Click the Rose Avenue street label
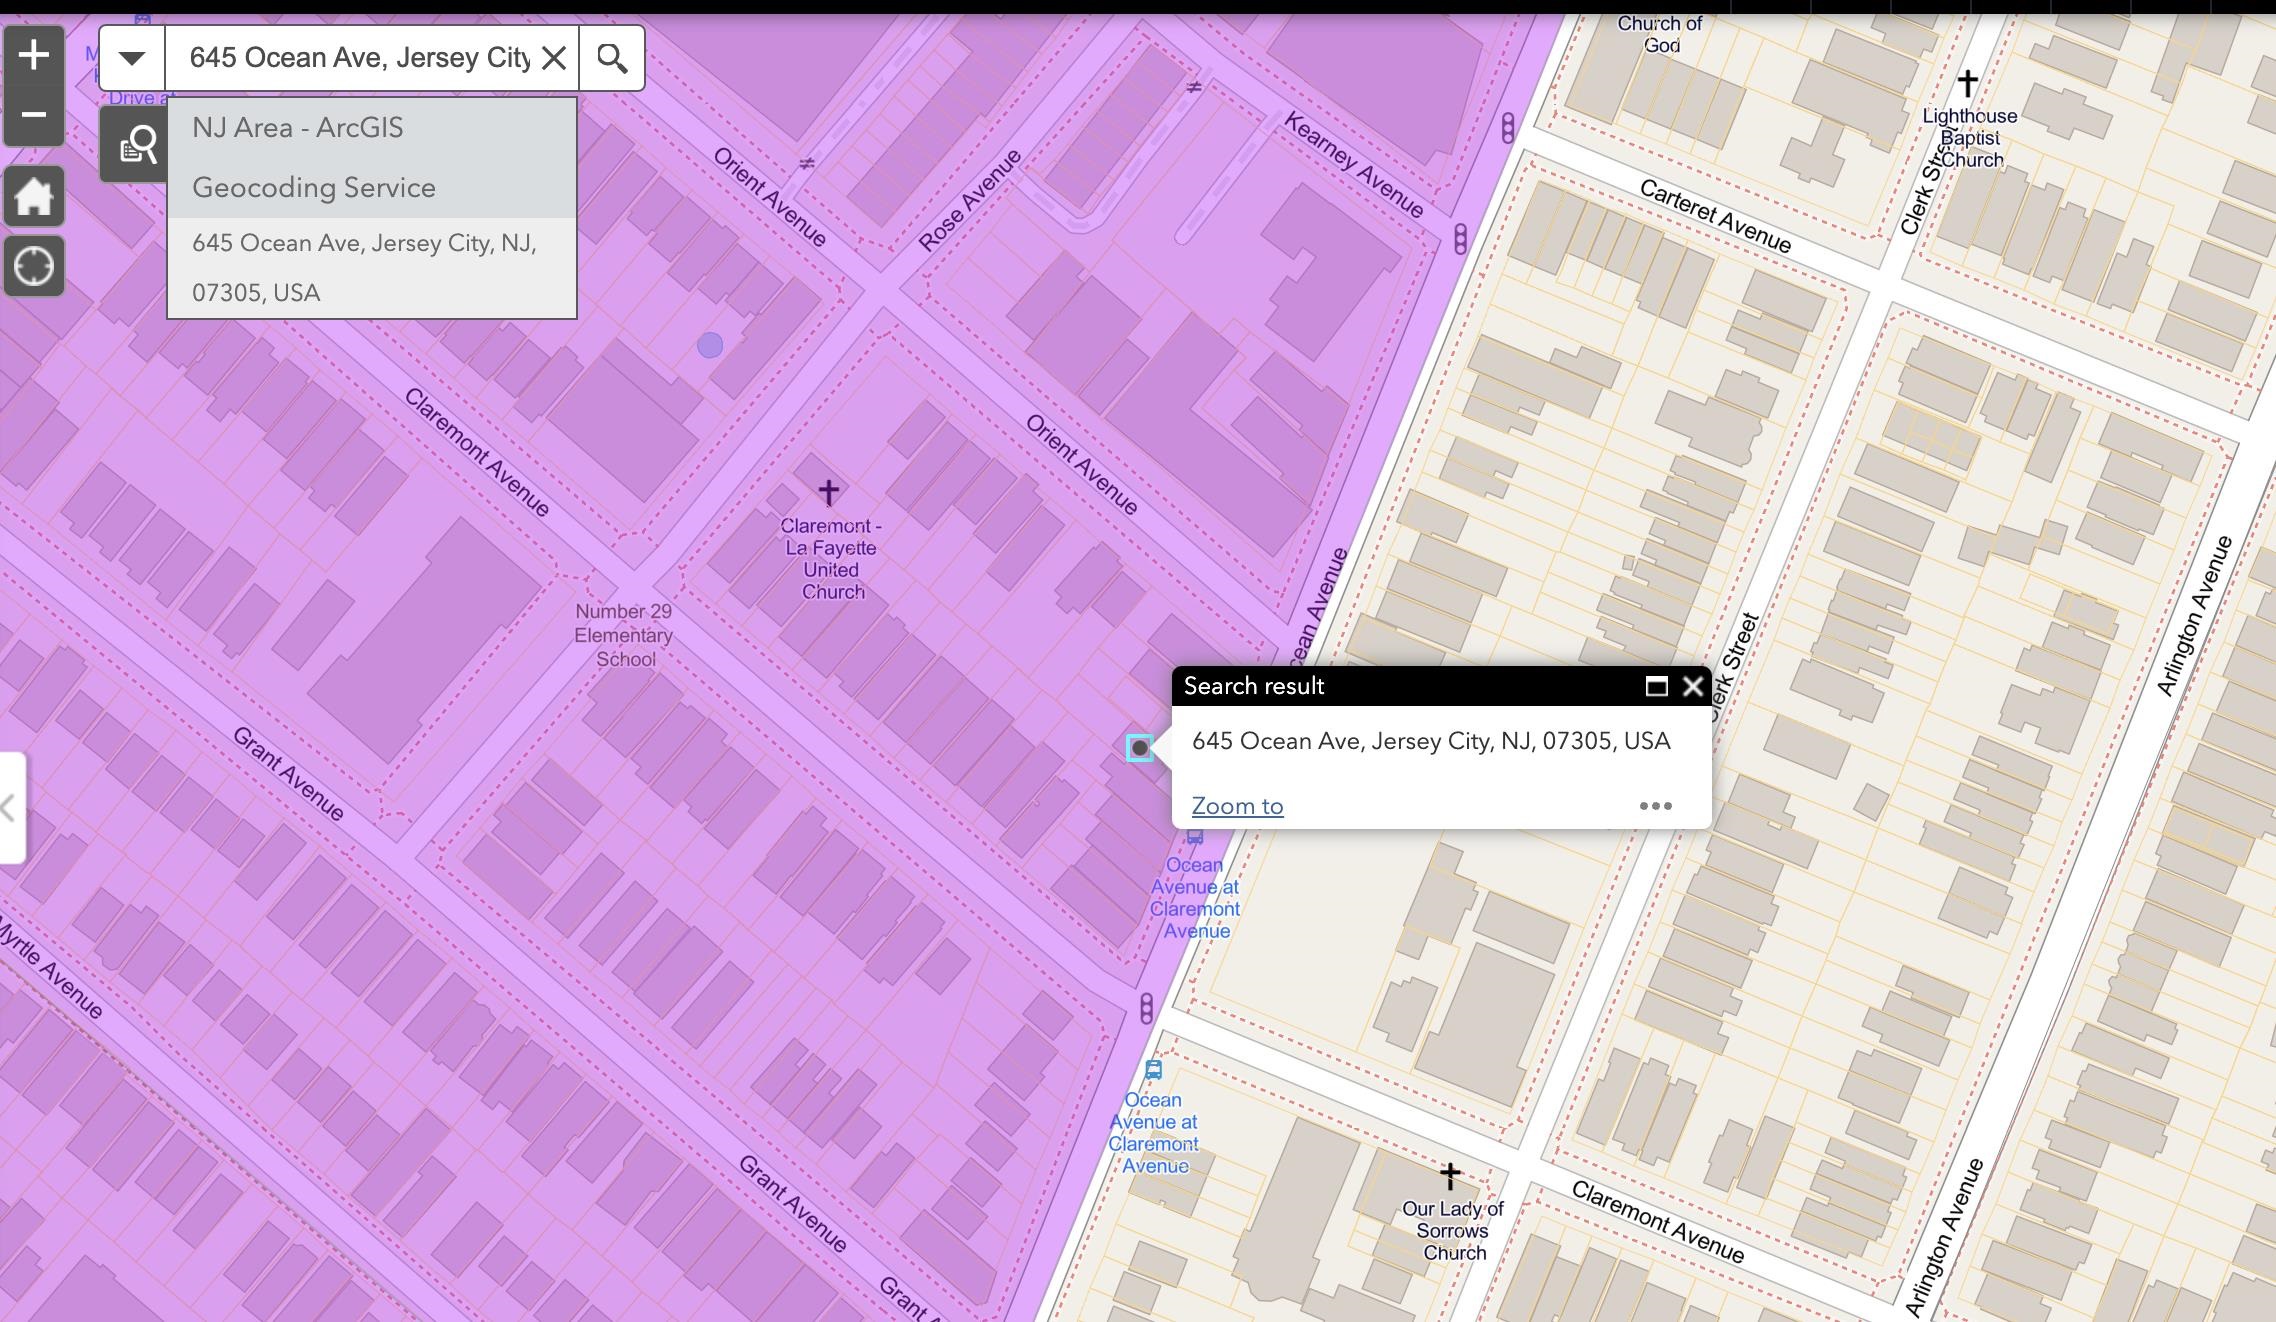 pos(970,200)
